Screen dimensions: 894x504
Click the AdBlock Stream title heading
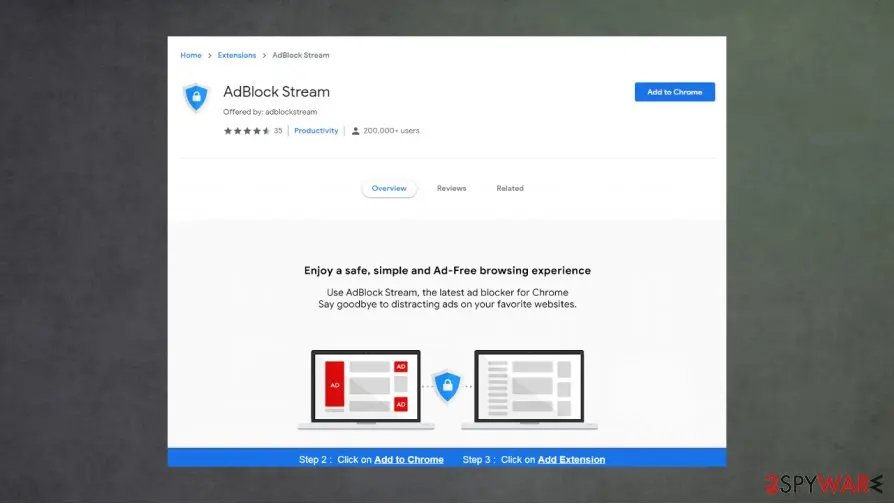(276, 92)
